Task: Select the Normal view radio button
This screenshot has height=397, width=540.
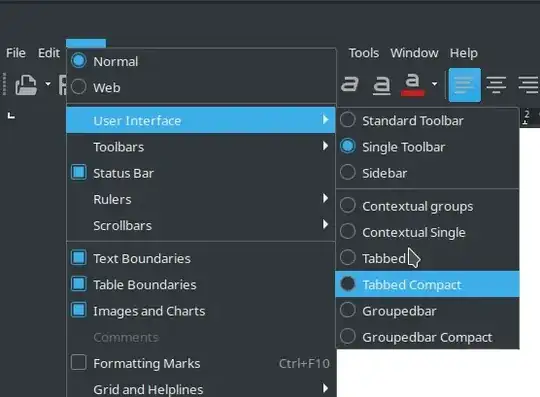Action: coord(79,61)
